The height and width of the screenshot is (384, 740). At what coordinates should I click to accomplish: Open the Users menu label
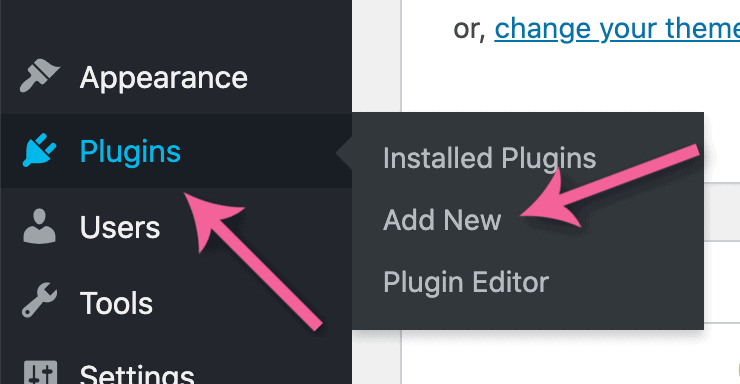click(x=120, y=227)
